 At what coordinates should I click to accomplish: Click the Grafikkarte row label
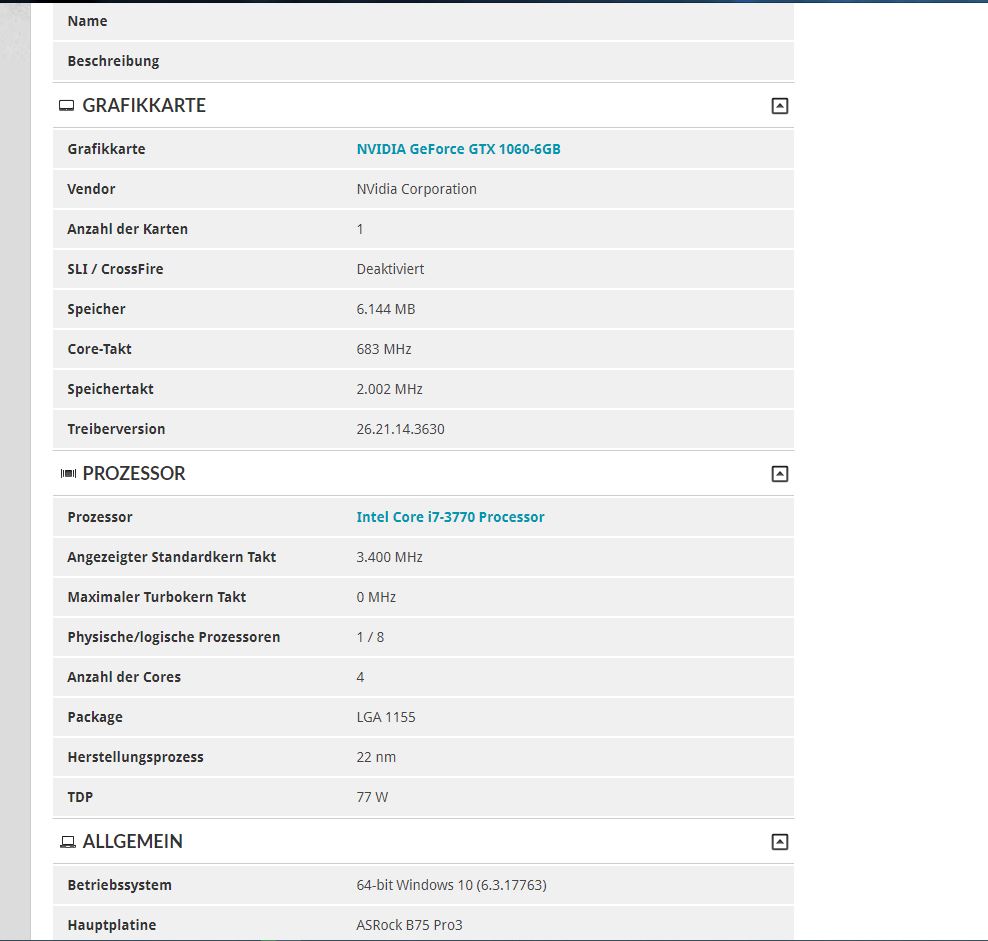point(106,149)
